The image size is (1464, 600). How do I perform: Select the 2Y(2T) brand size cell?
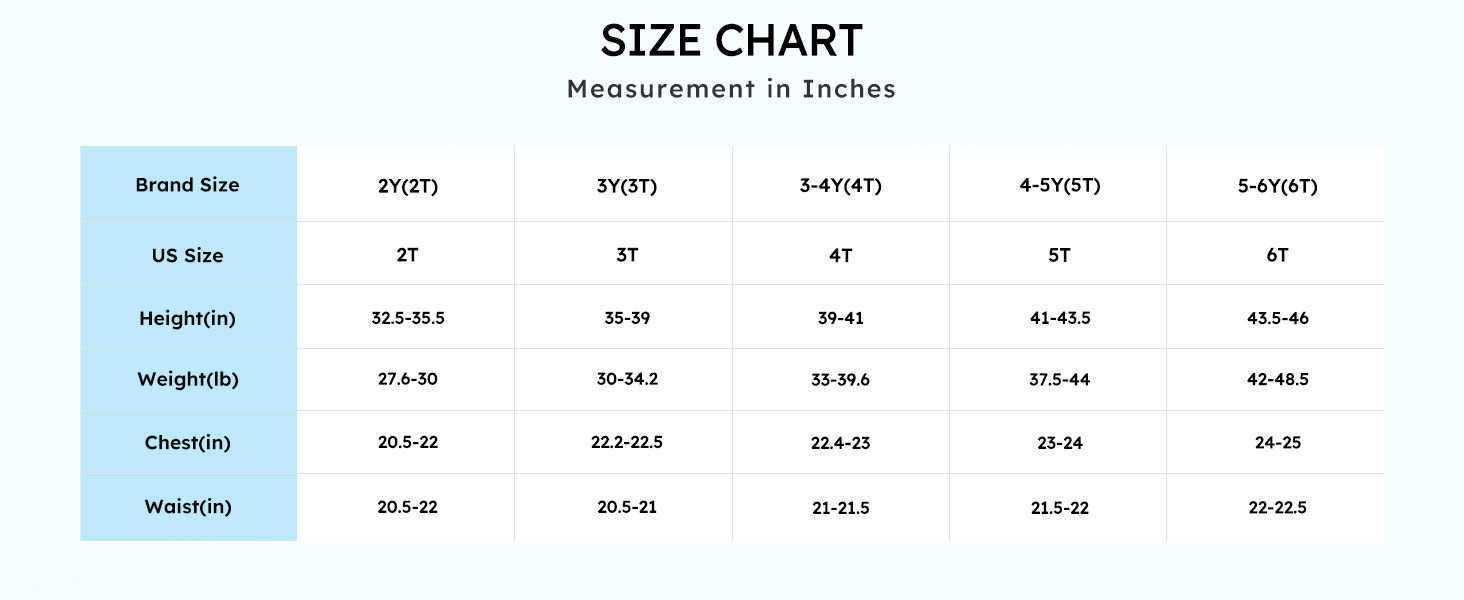[407, 187]
